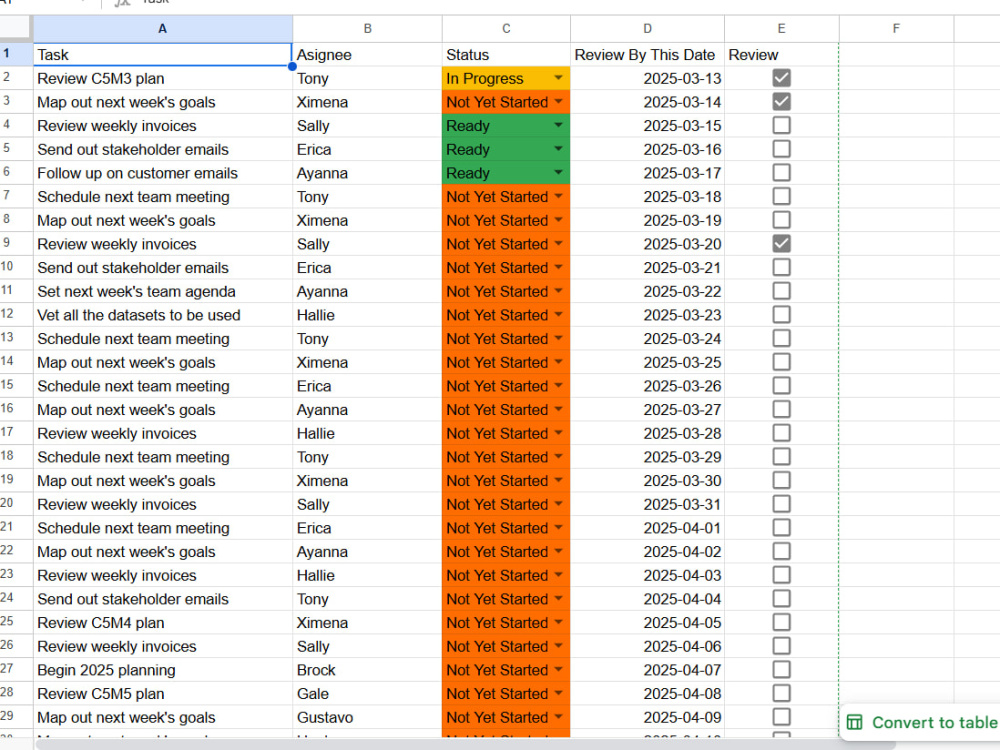Click the Convert to table icon
This screenshot has width=1000, height=750.
point(854,723)
